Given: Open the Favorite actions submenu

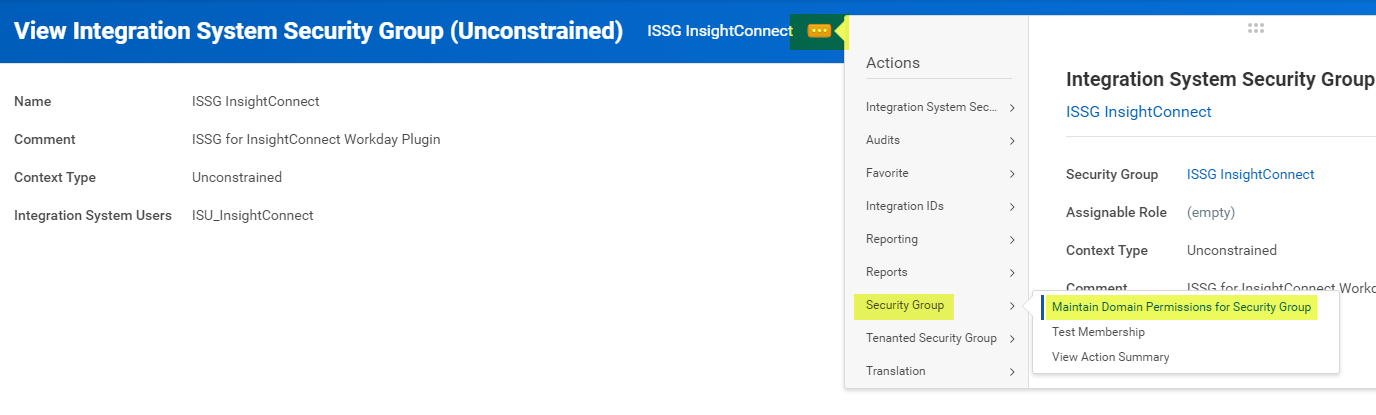Looking at the screenshot, I should tap(887, 173).
